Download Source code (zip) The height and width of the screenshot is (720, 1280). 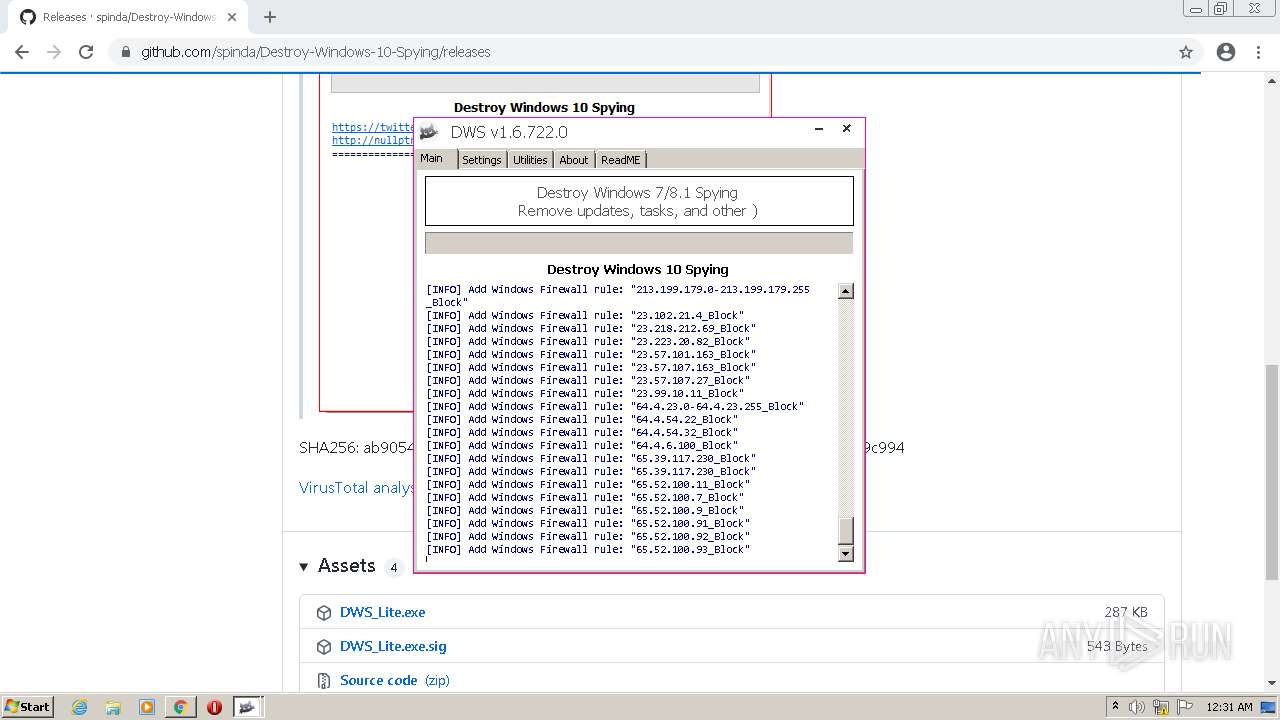394,680
